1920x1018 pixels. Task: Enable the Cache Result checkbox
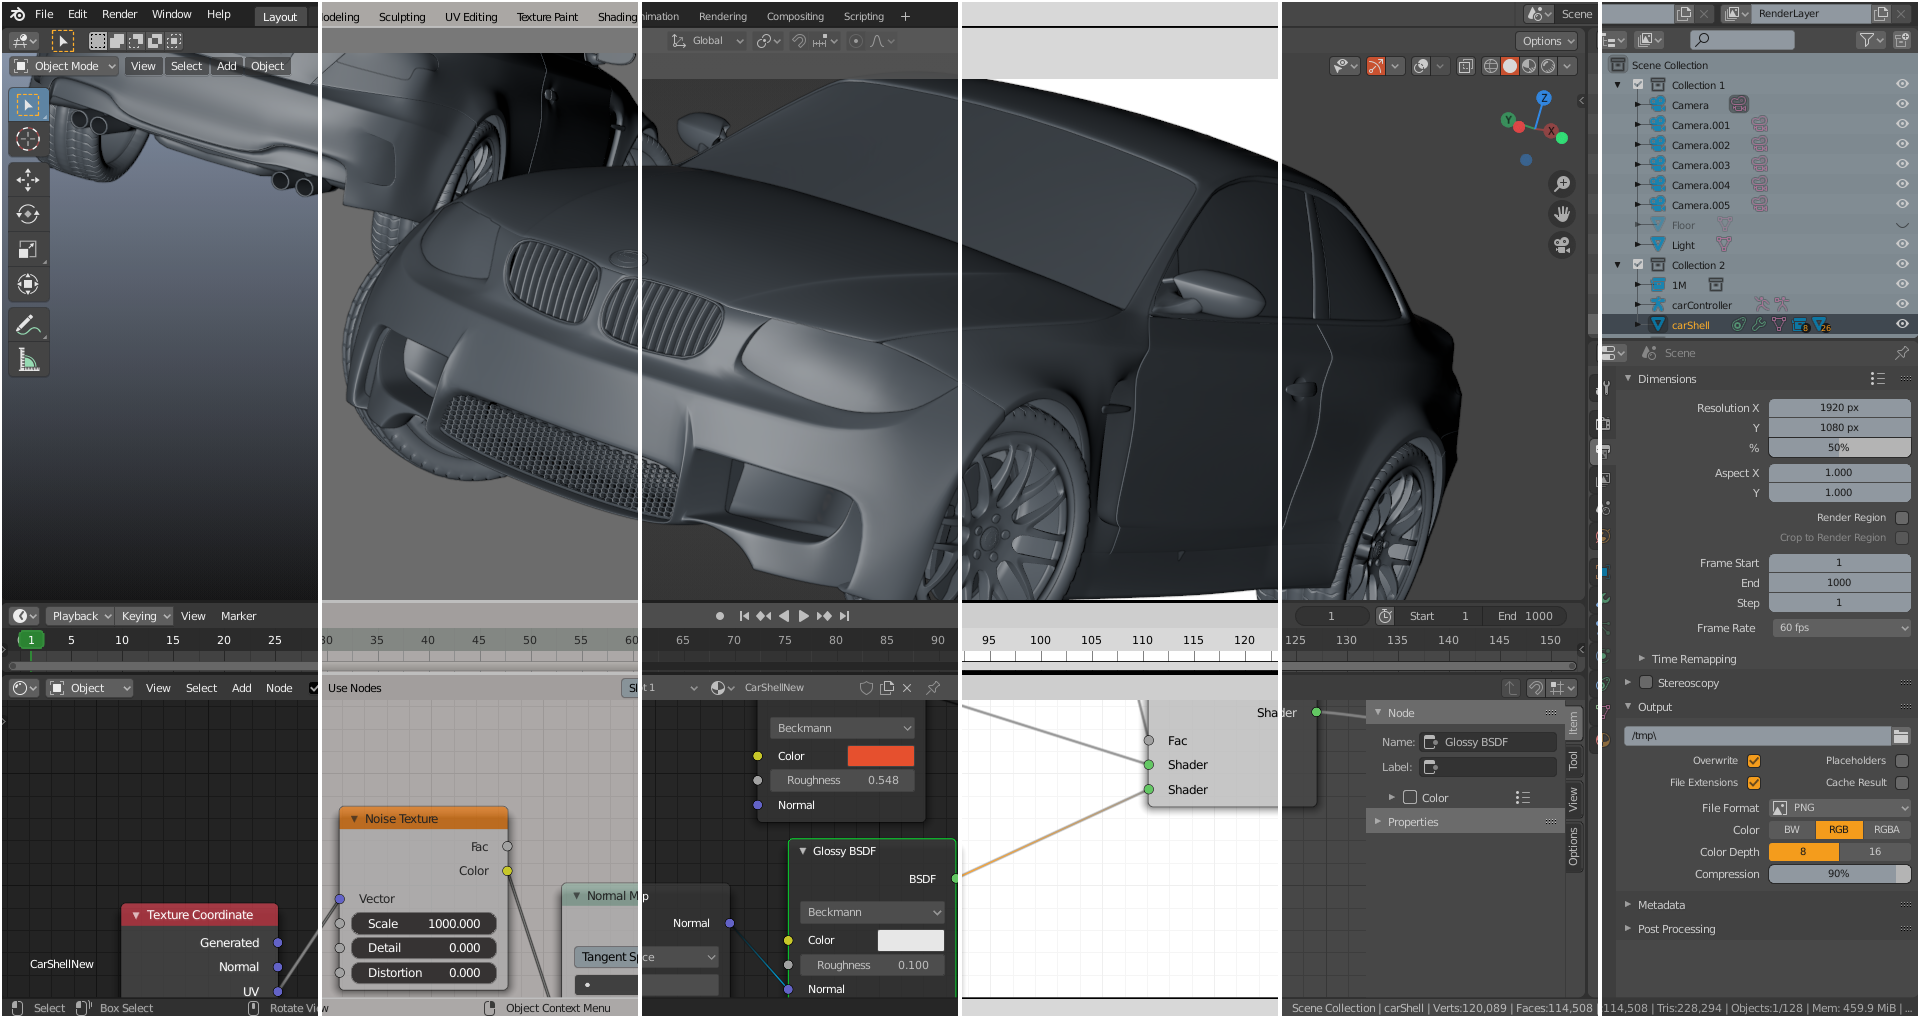point(1902,783)
